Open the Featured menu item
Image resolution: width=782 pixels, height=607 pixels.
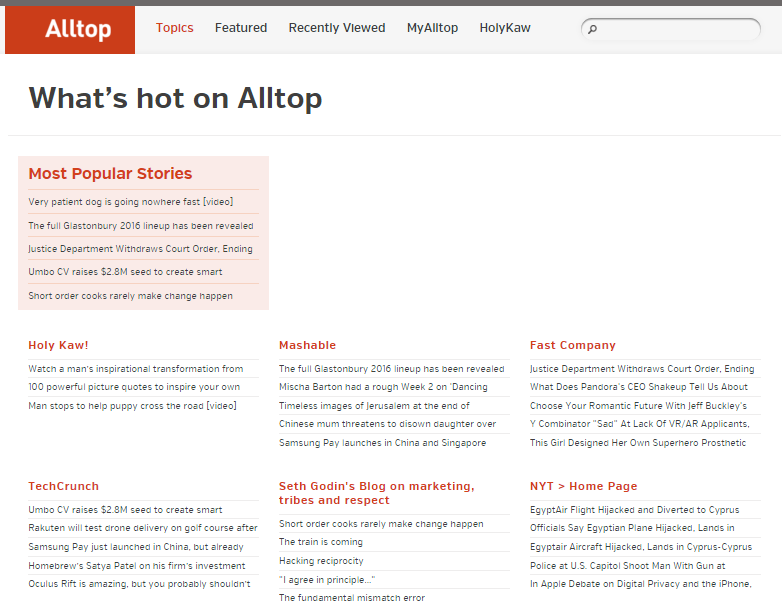tap(241, 28)
